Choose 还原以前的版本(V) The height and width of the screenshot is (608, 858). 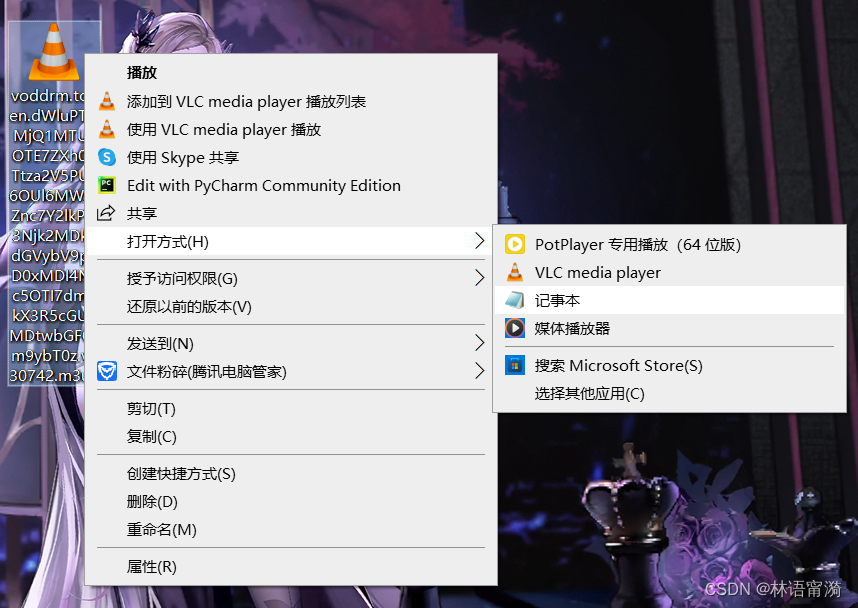pos(292,306)
